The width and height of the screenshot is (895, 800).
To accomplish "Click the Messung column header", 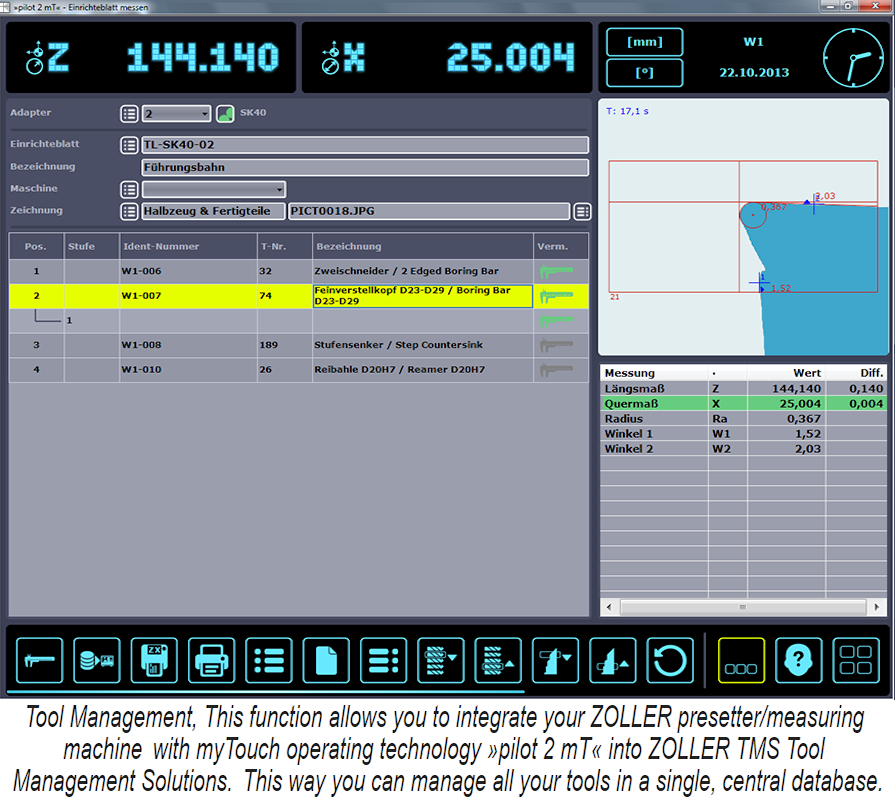I will pyautogui.click(x=654, y=373).
